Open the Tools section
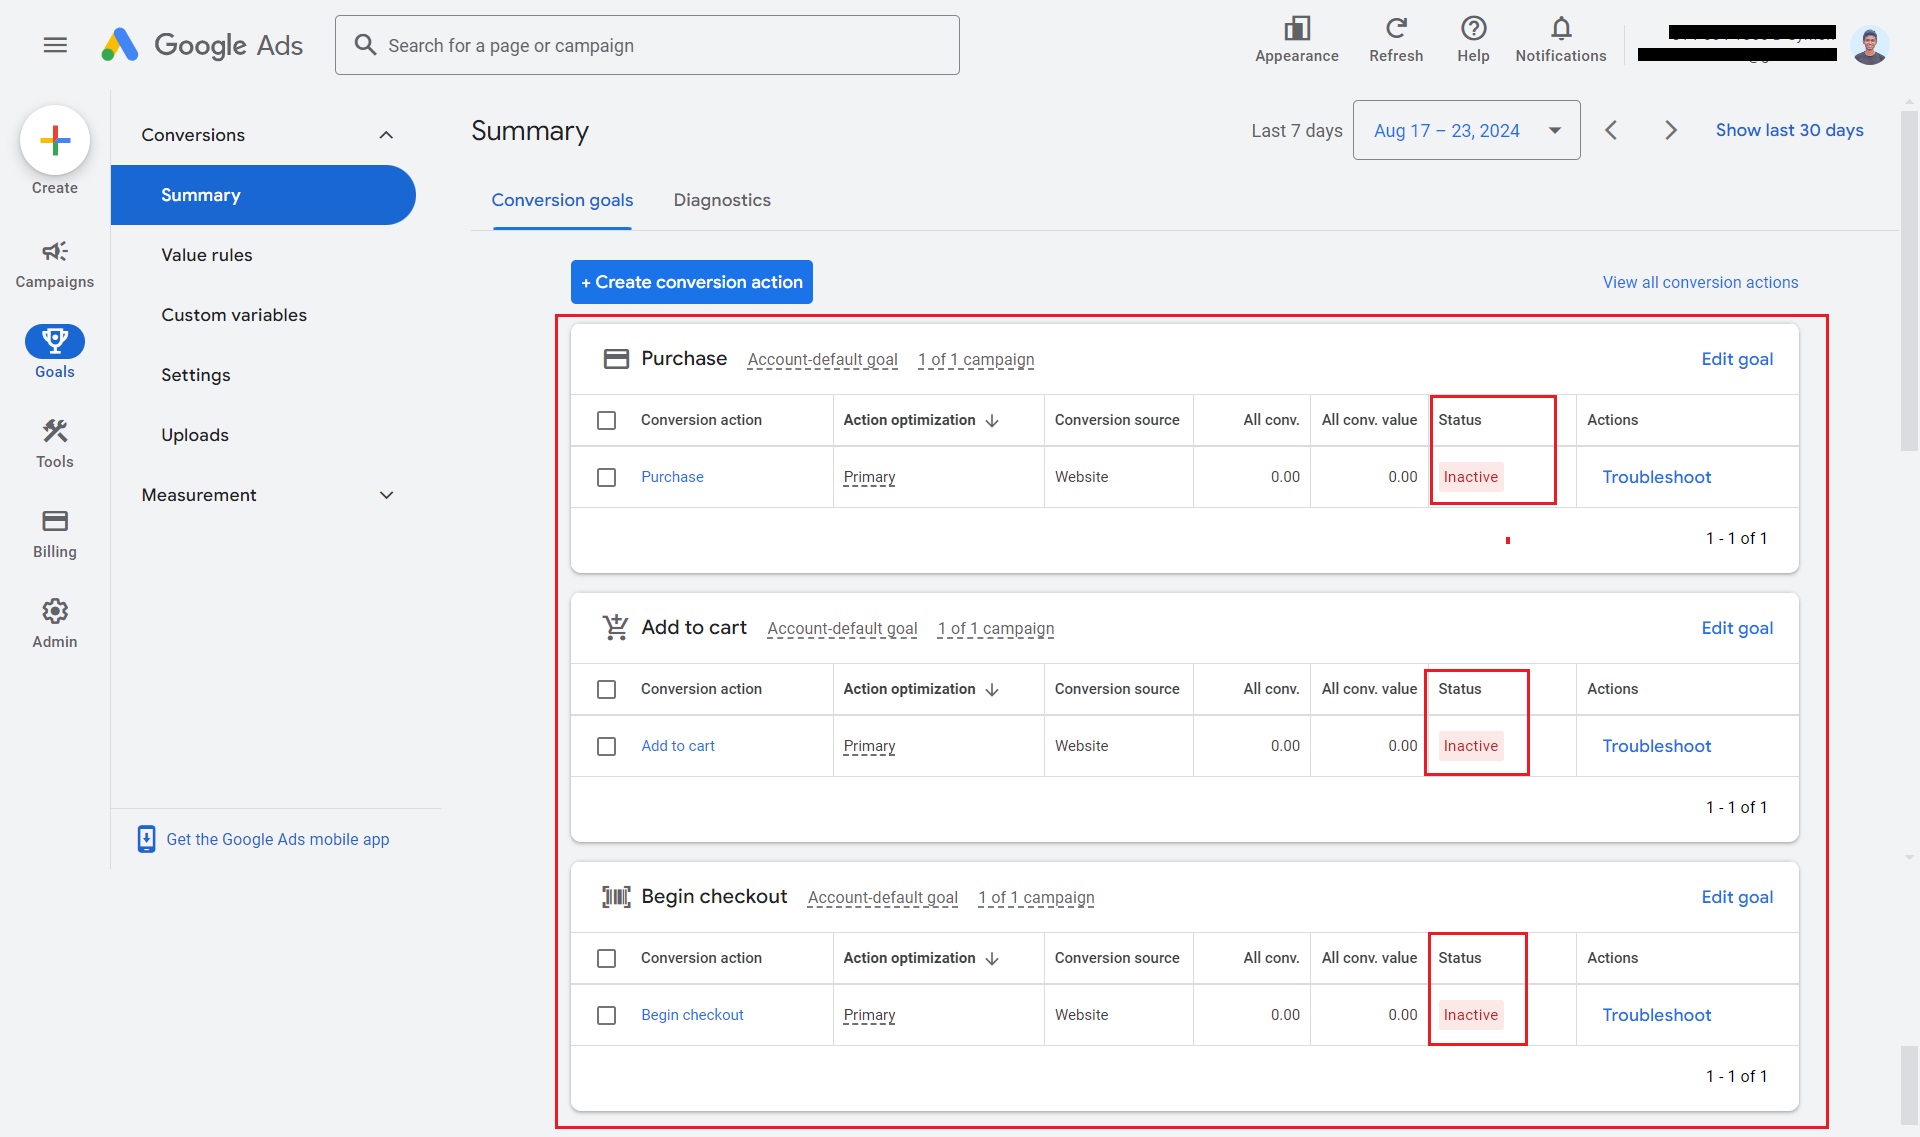 (x=55, y=444)
